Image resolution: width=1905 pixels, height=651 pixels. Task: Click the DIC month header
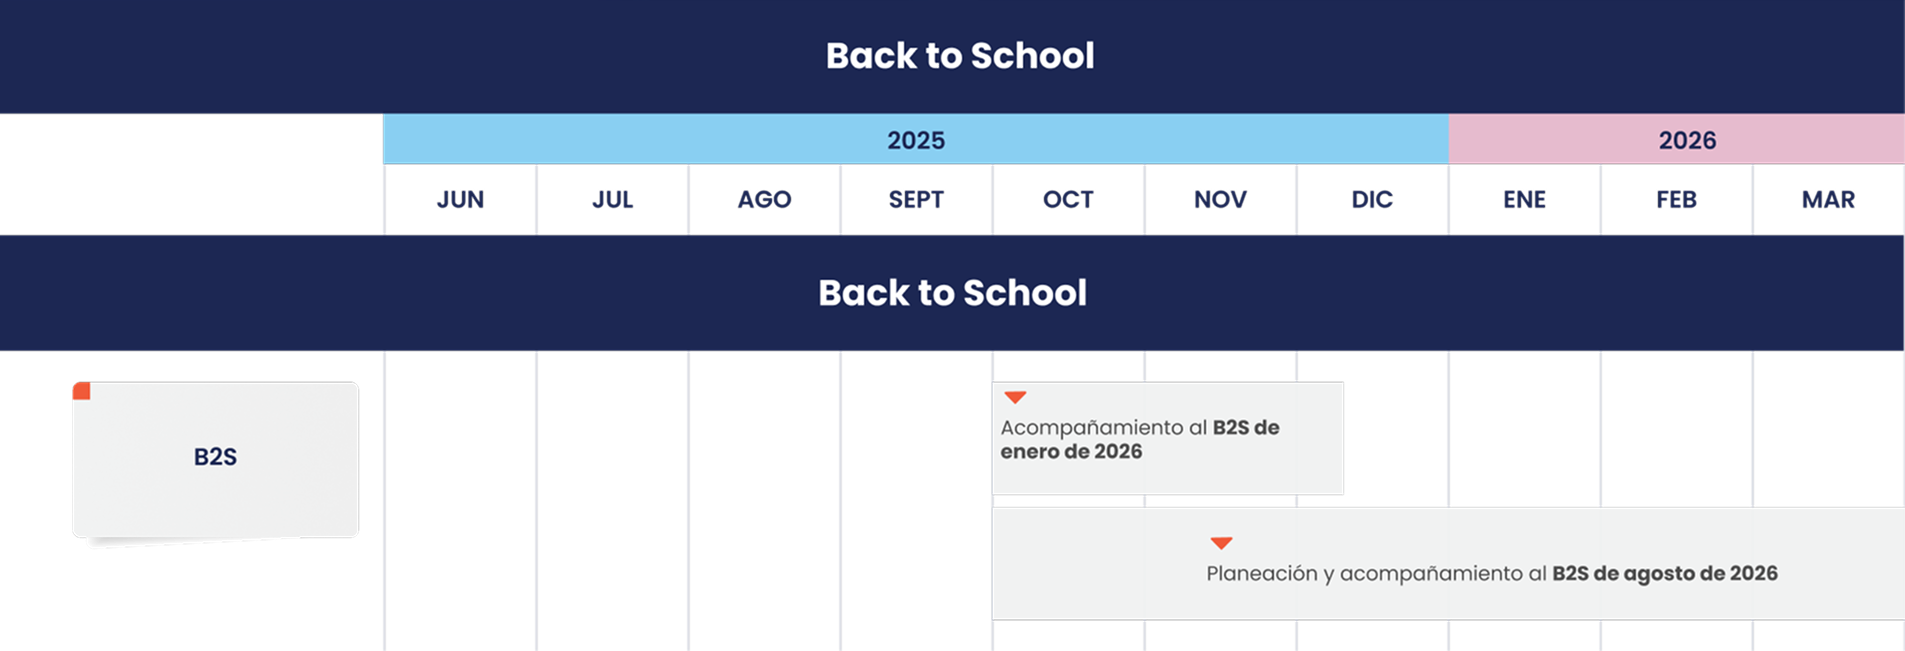tap(1372, 200)
